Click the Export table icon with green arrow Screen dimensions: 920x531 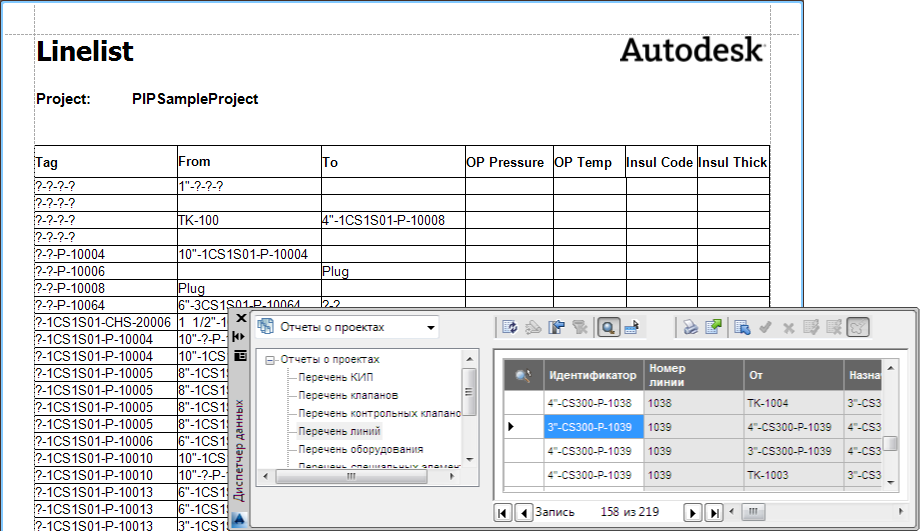713,327
